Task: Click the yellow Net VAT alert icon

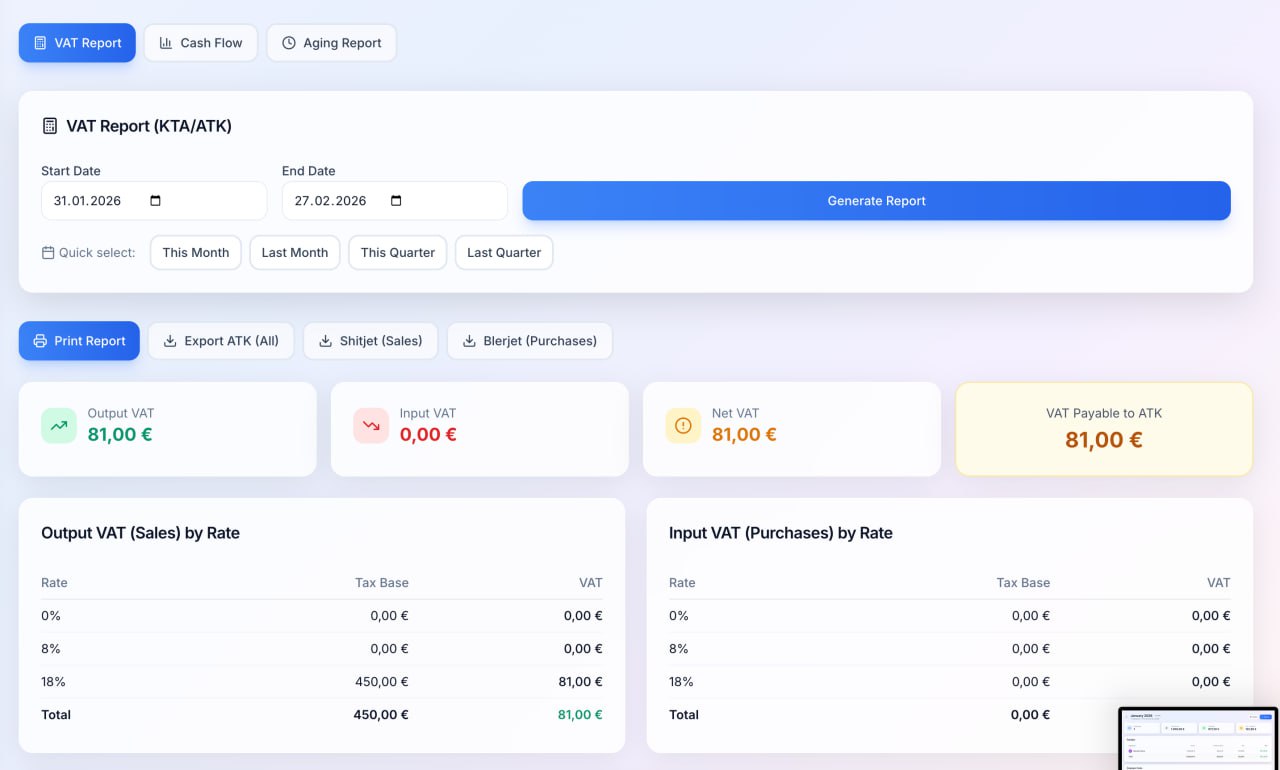Action: pos(683,425)
